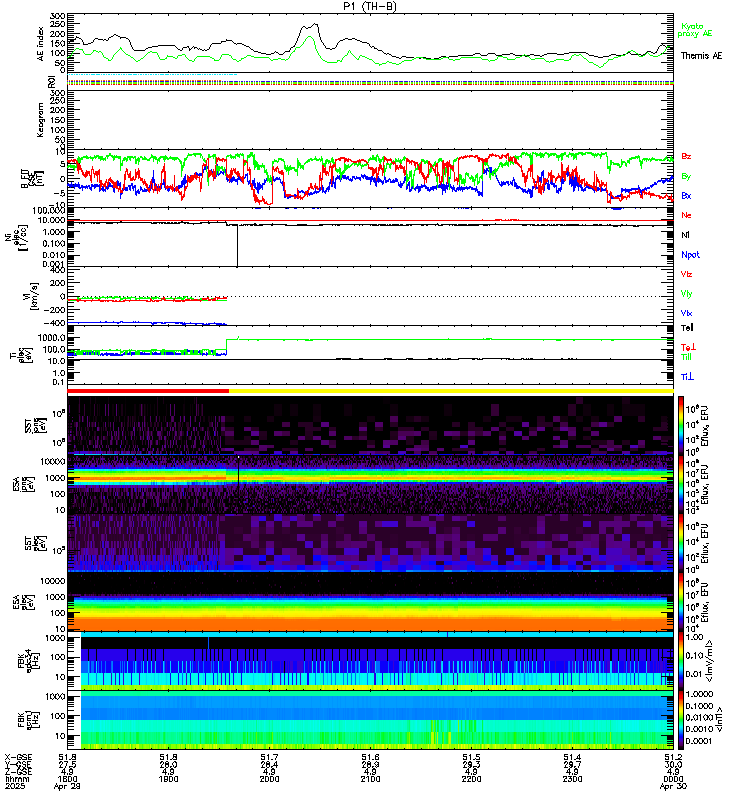This screenshot has height=800, width=750.
Task: Click the FBK edc12 mV/m color bar
Action: (x=681, y=661)
